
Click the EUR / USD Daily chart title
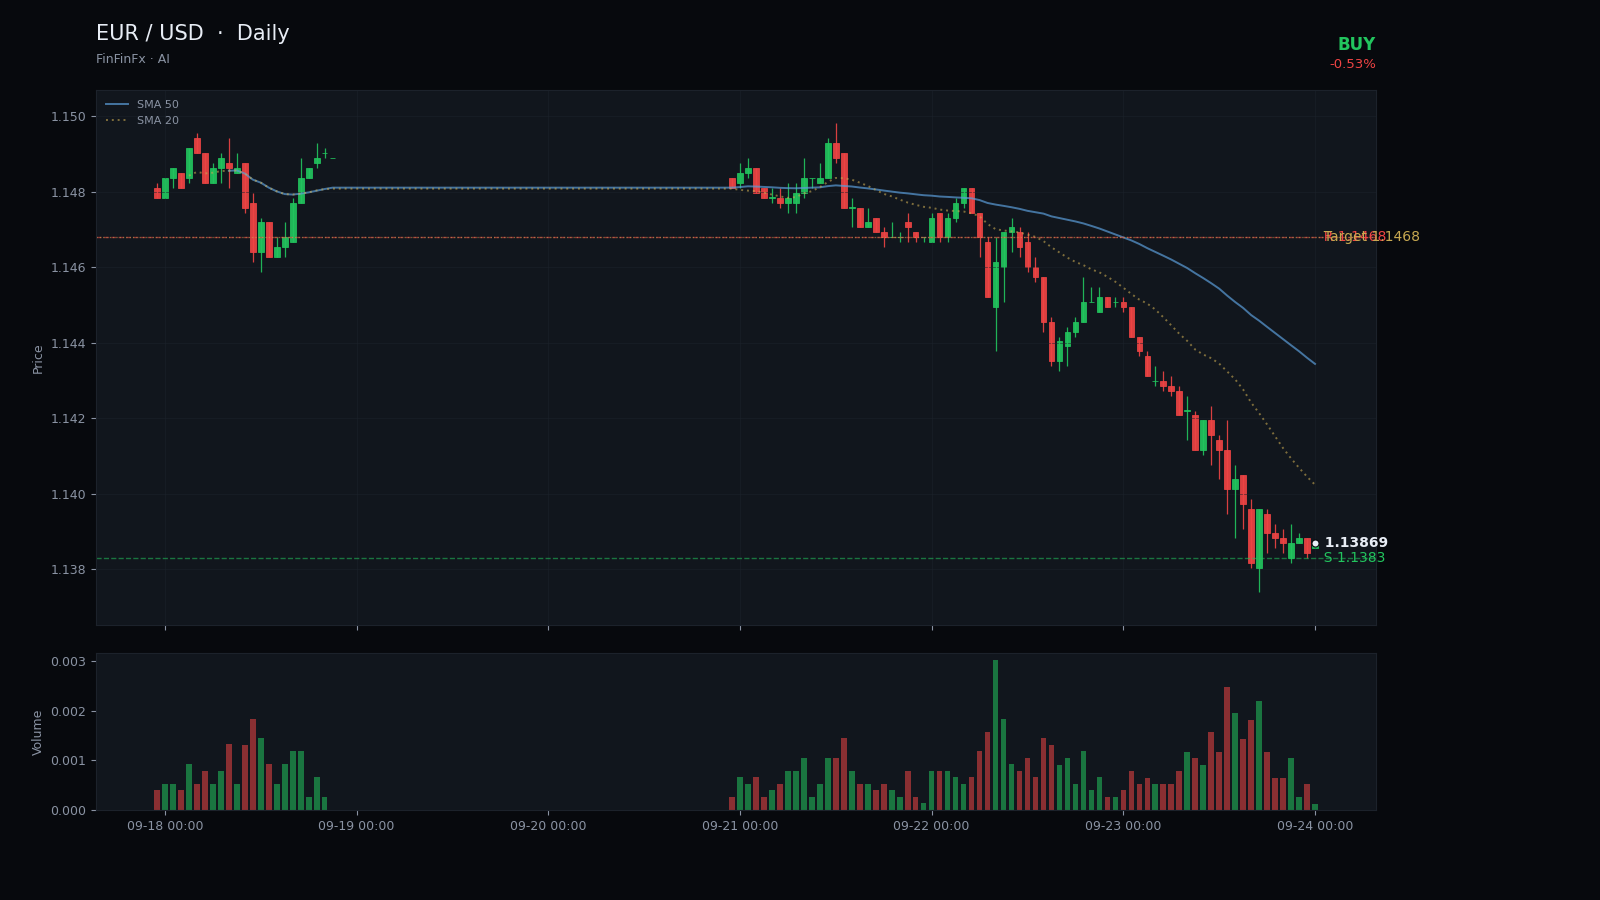click(192, 34)
